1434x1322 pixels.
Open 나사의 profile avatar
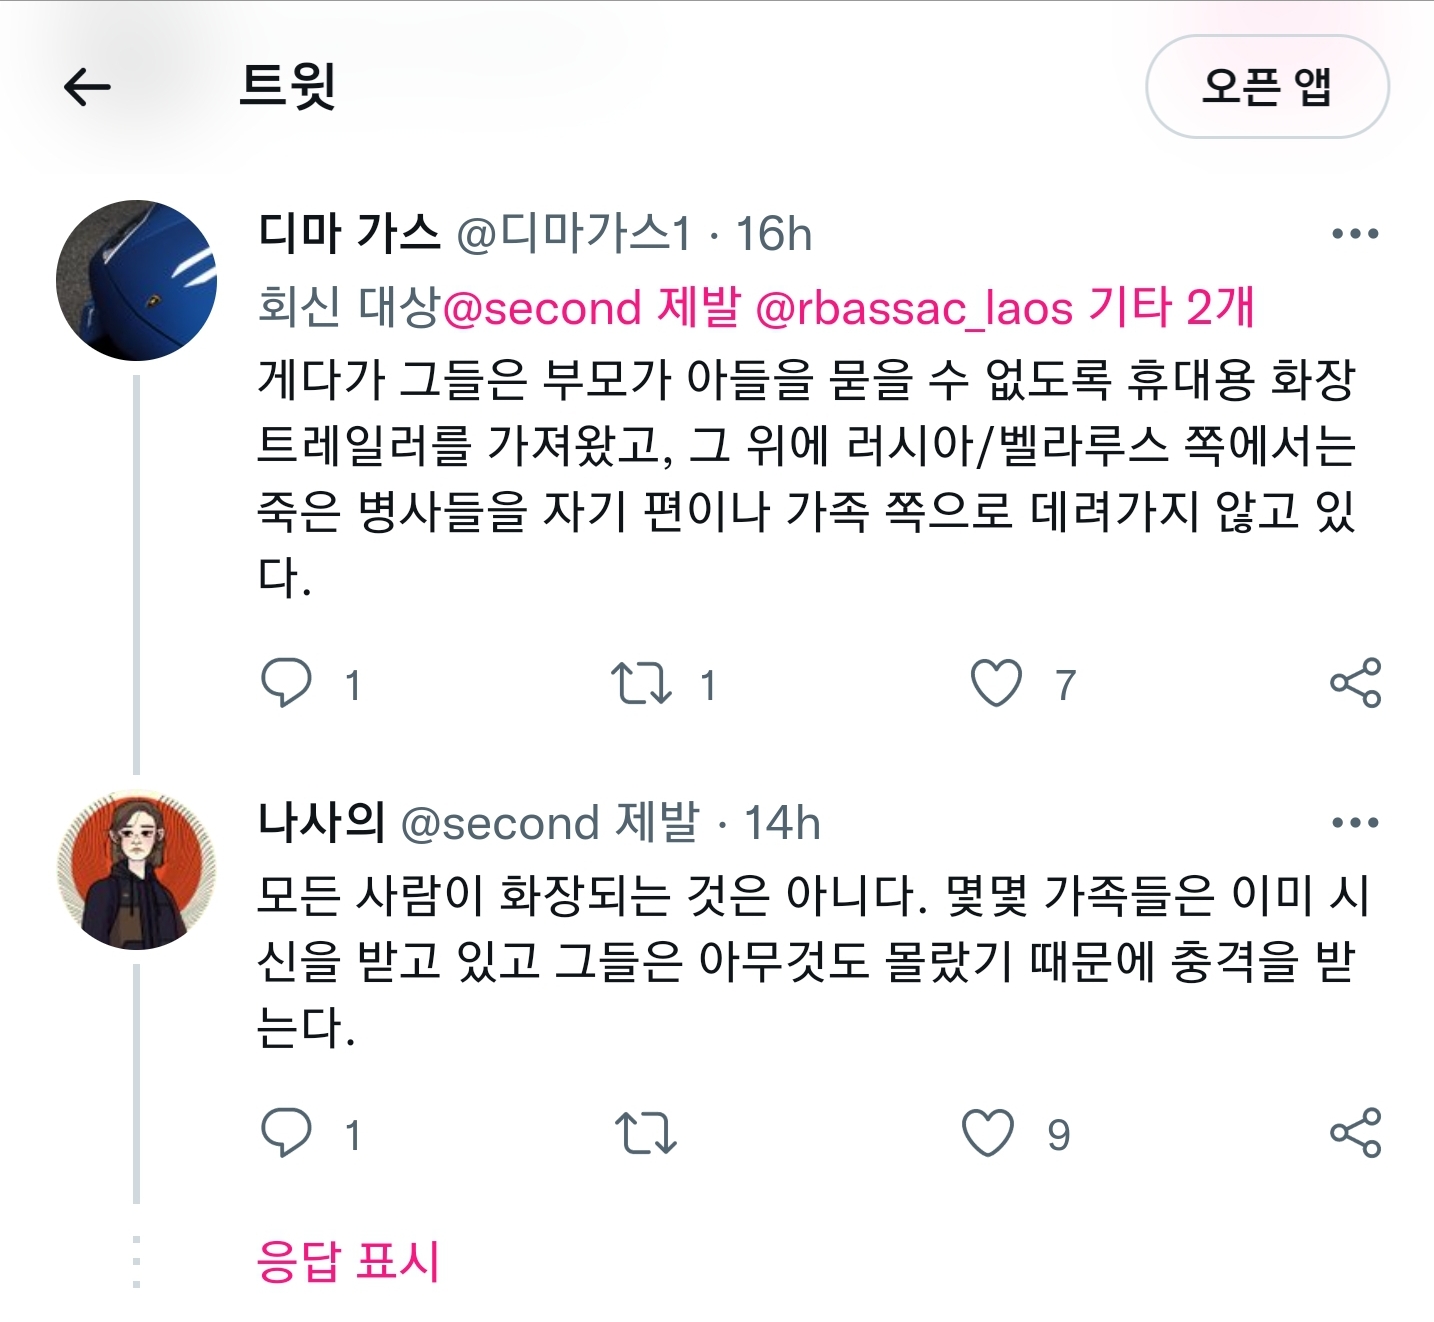pyautogui.click(x=136, y=870)
